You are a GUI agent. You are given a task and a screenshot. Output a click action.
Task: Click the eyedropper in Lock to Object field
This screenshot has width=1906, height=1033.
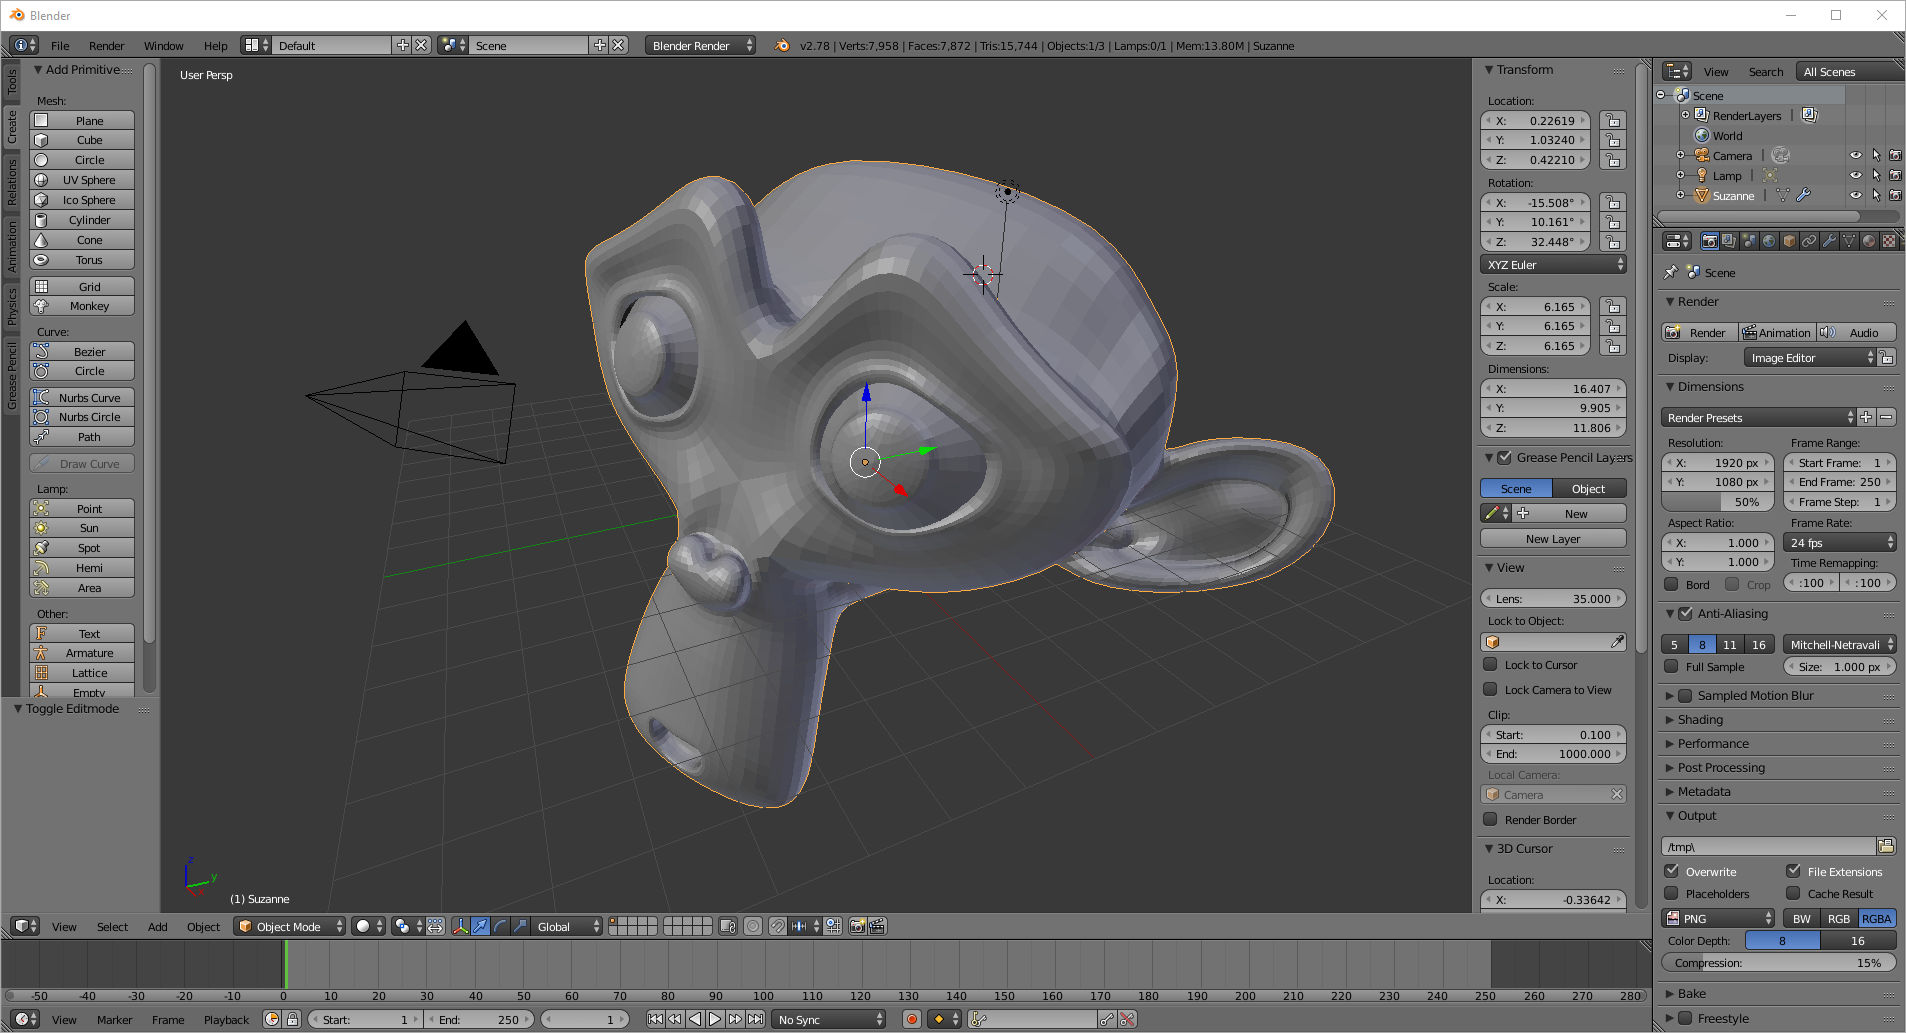point(1616,642)
